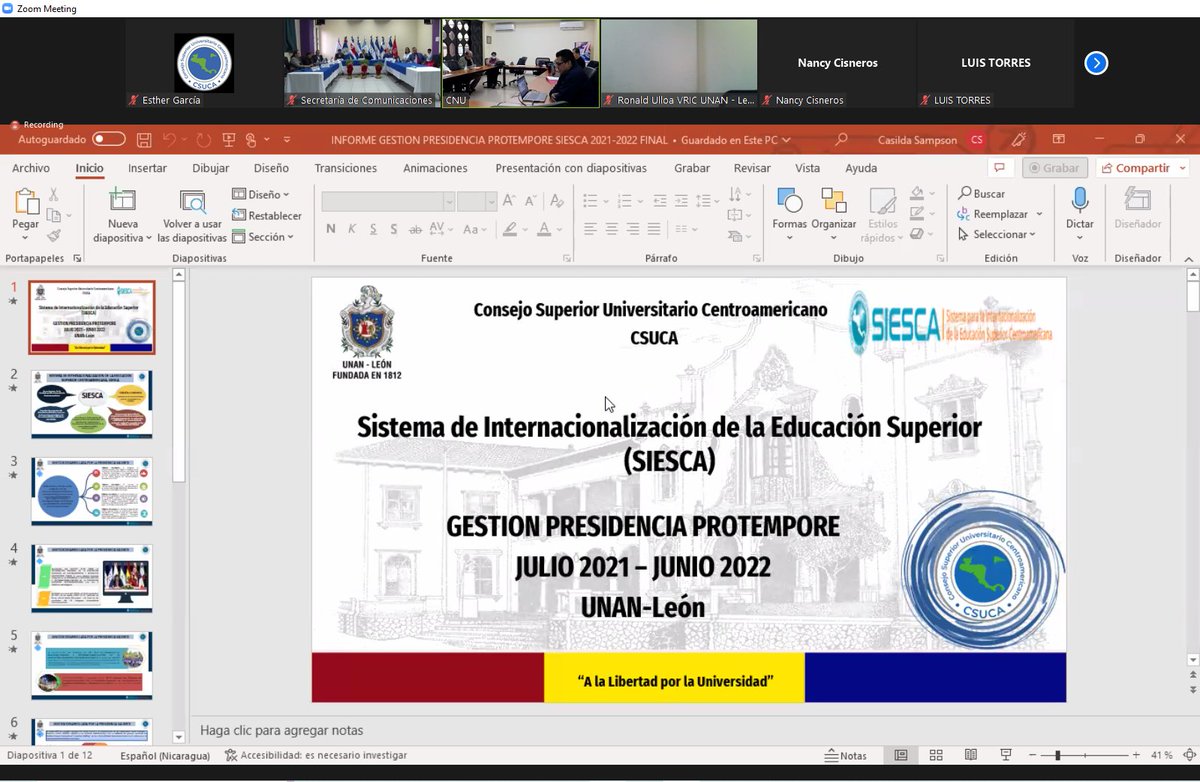Open the font size combo box
This screenshot has height=782, width=1200.
click(477, 201)
